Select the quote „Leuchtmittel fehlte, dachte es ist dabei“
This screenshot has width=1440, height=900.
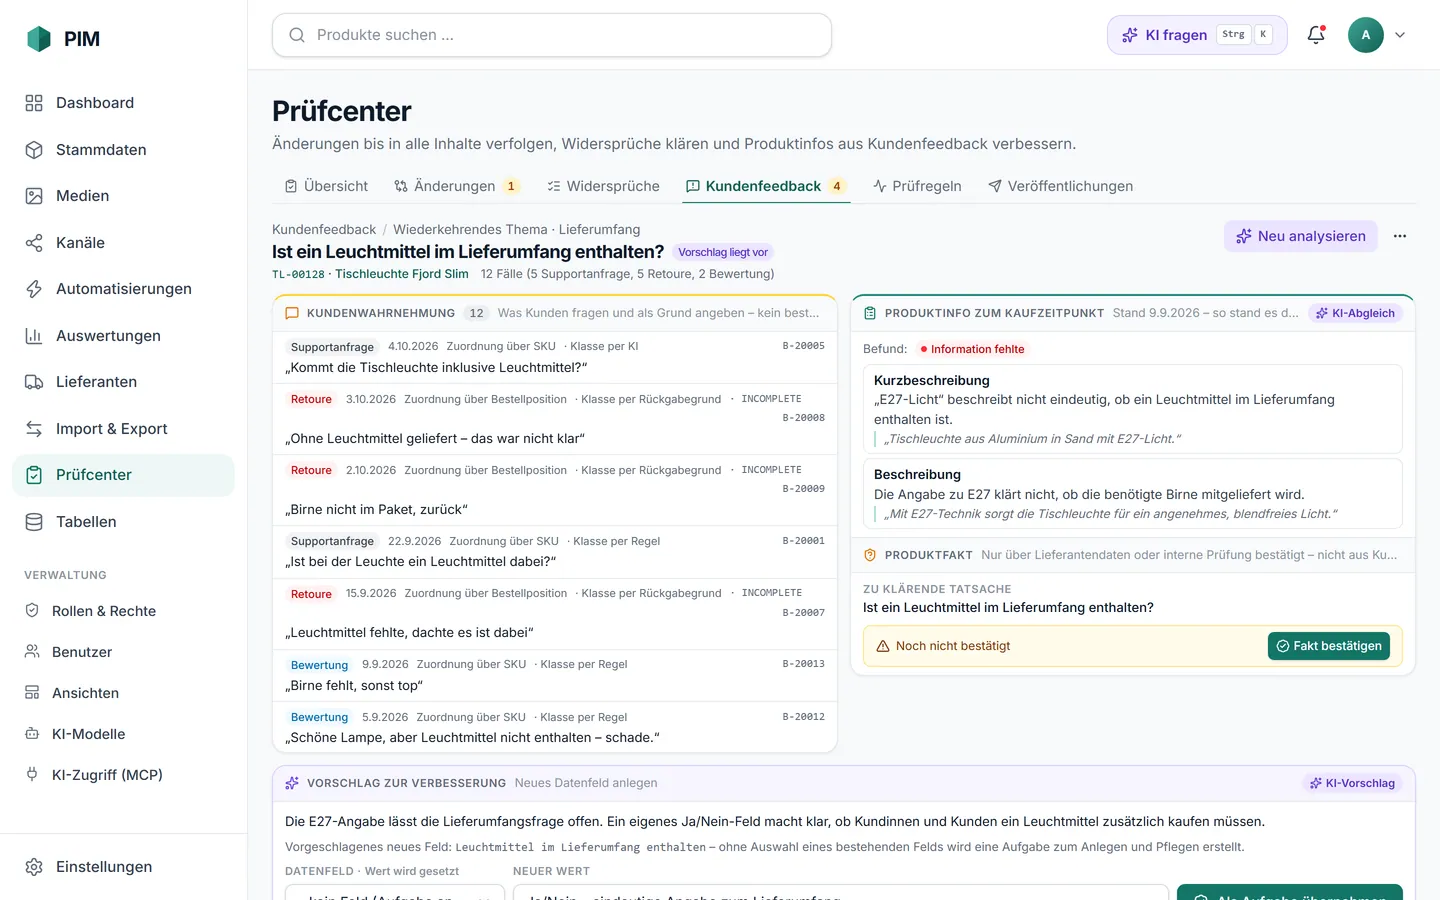tap(409, 632)
